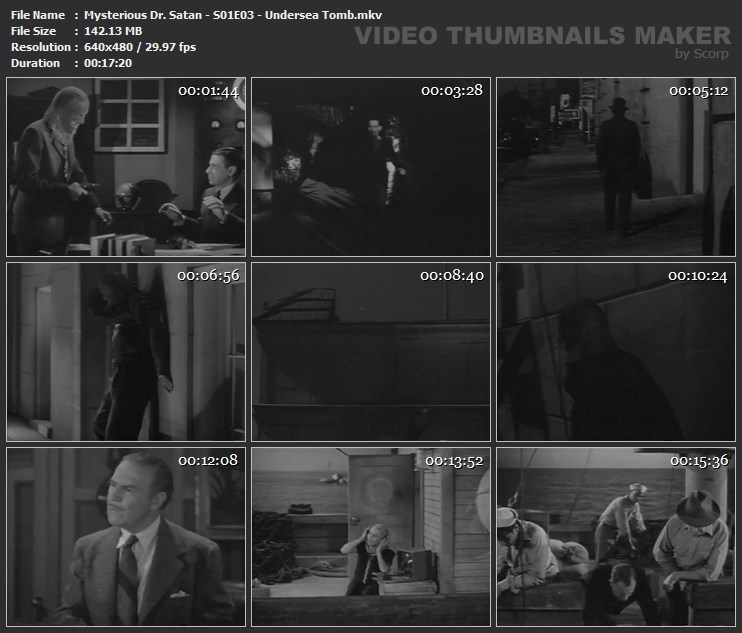Select the thumbnail at 00:08:40
The width and height of the screenshot is (742, 633).
point(371,352)
